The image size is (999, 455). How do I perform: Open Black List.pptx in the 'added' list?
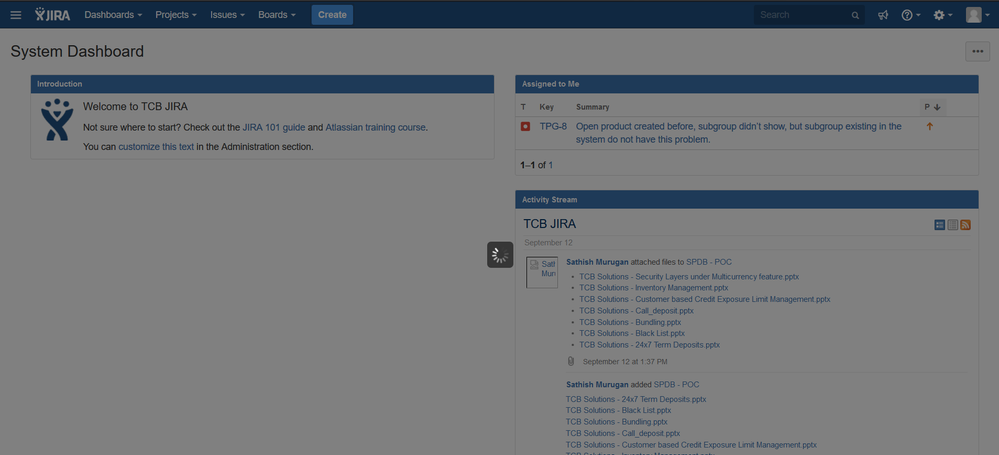(x=619, y=410)
